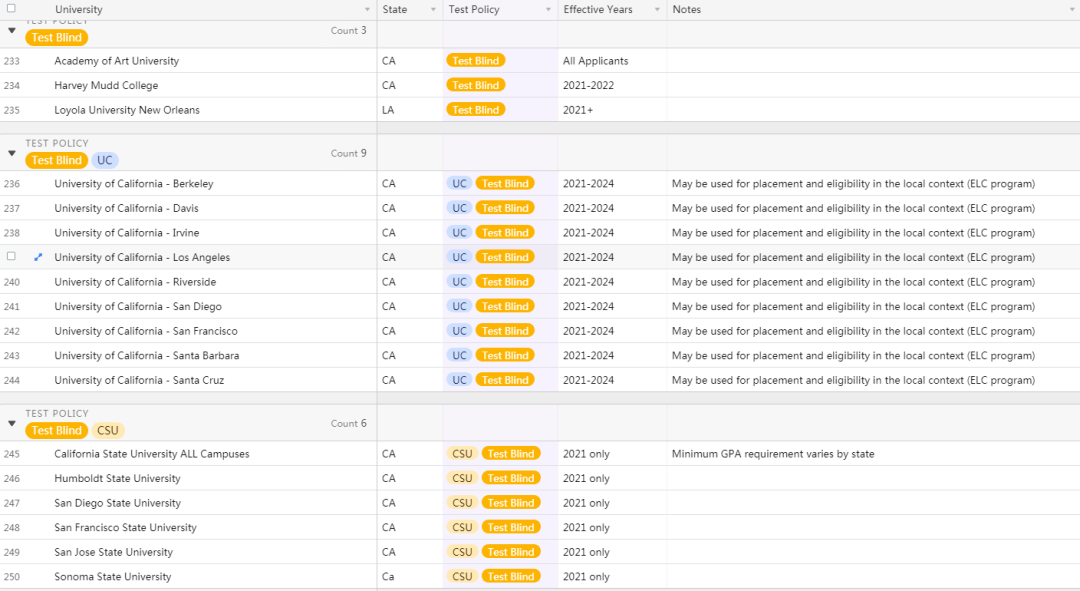Check the University of California - Los Angeles row checkbox
This screenshot has width=1080, height=591.
pyautogui.click(x=11, y=256)
